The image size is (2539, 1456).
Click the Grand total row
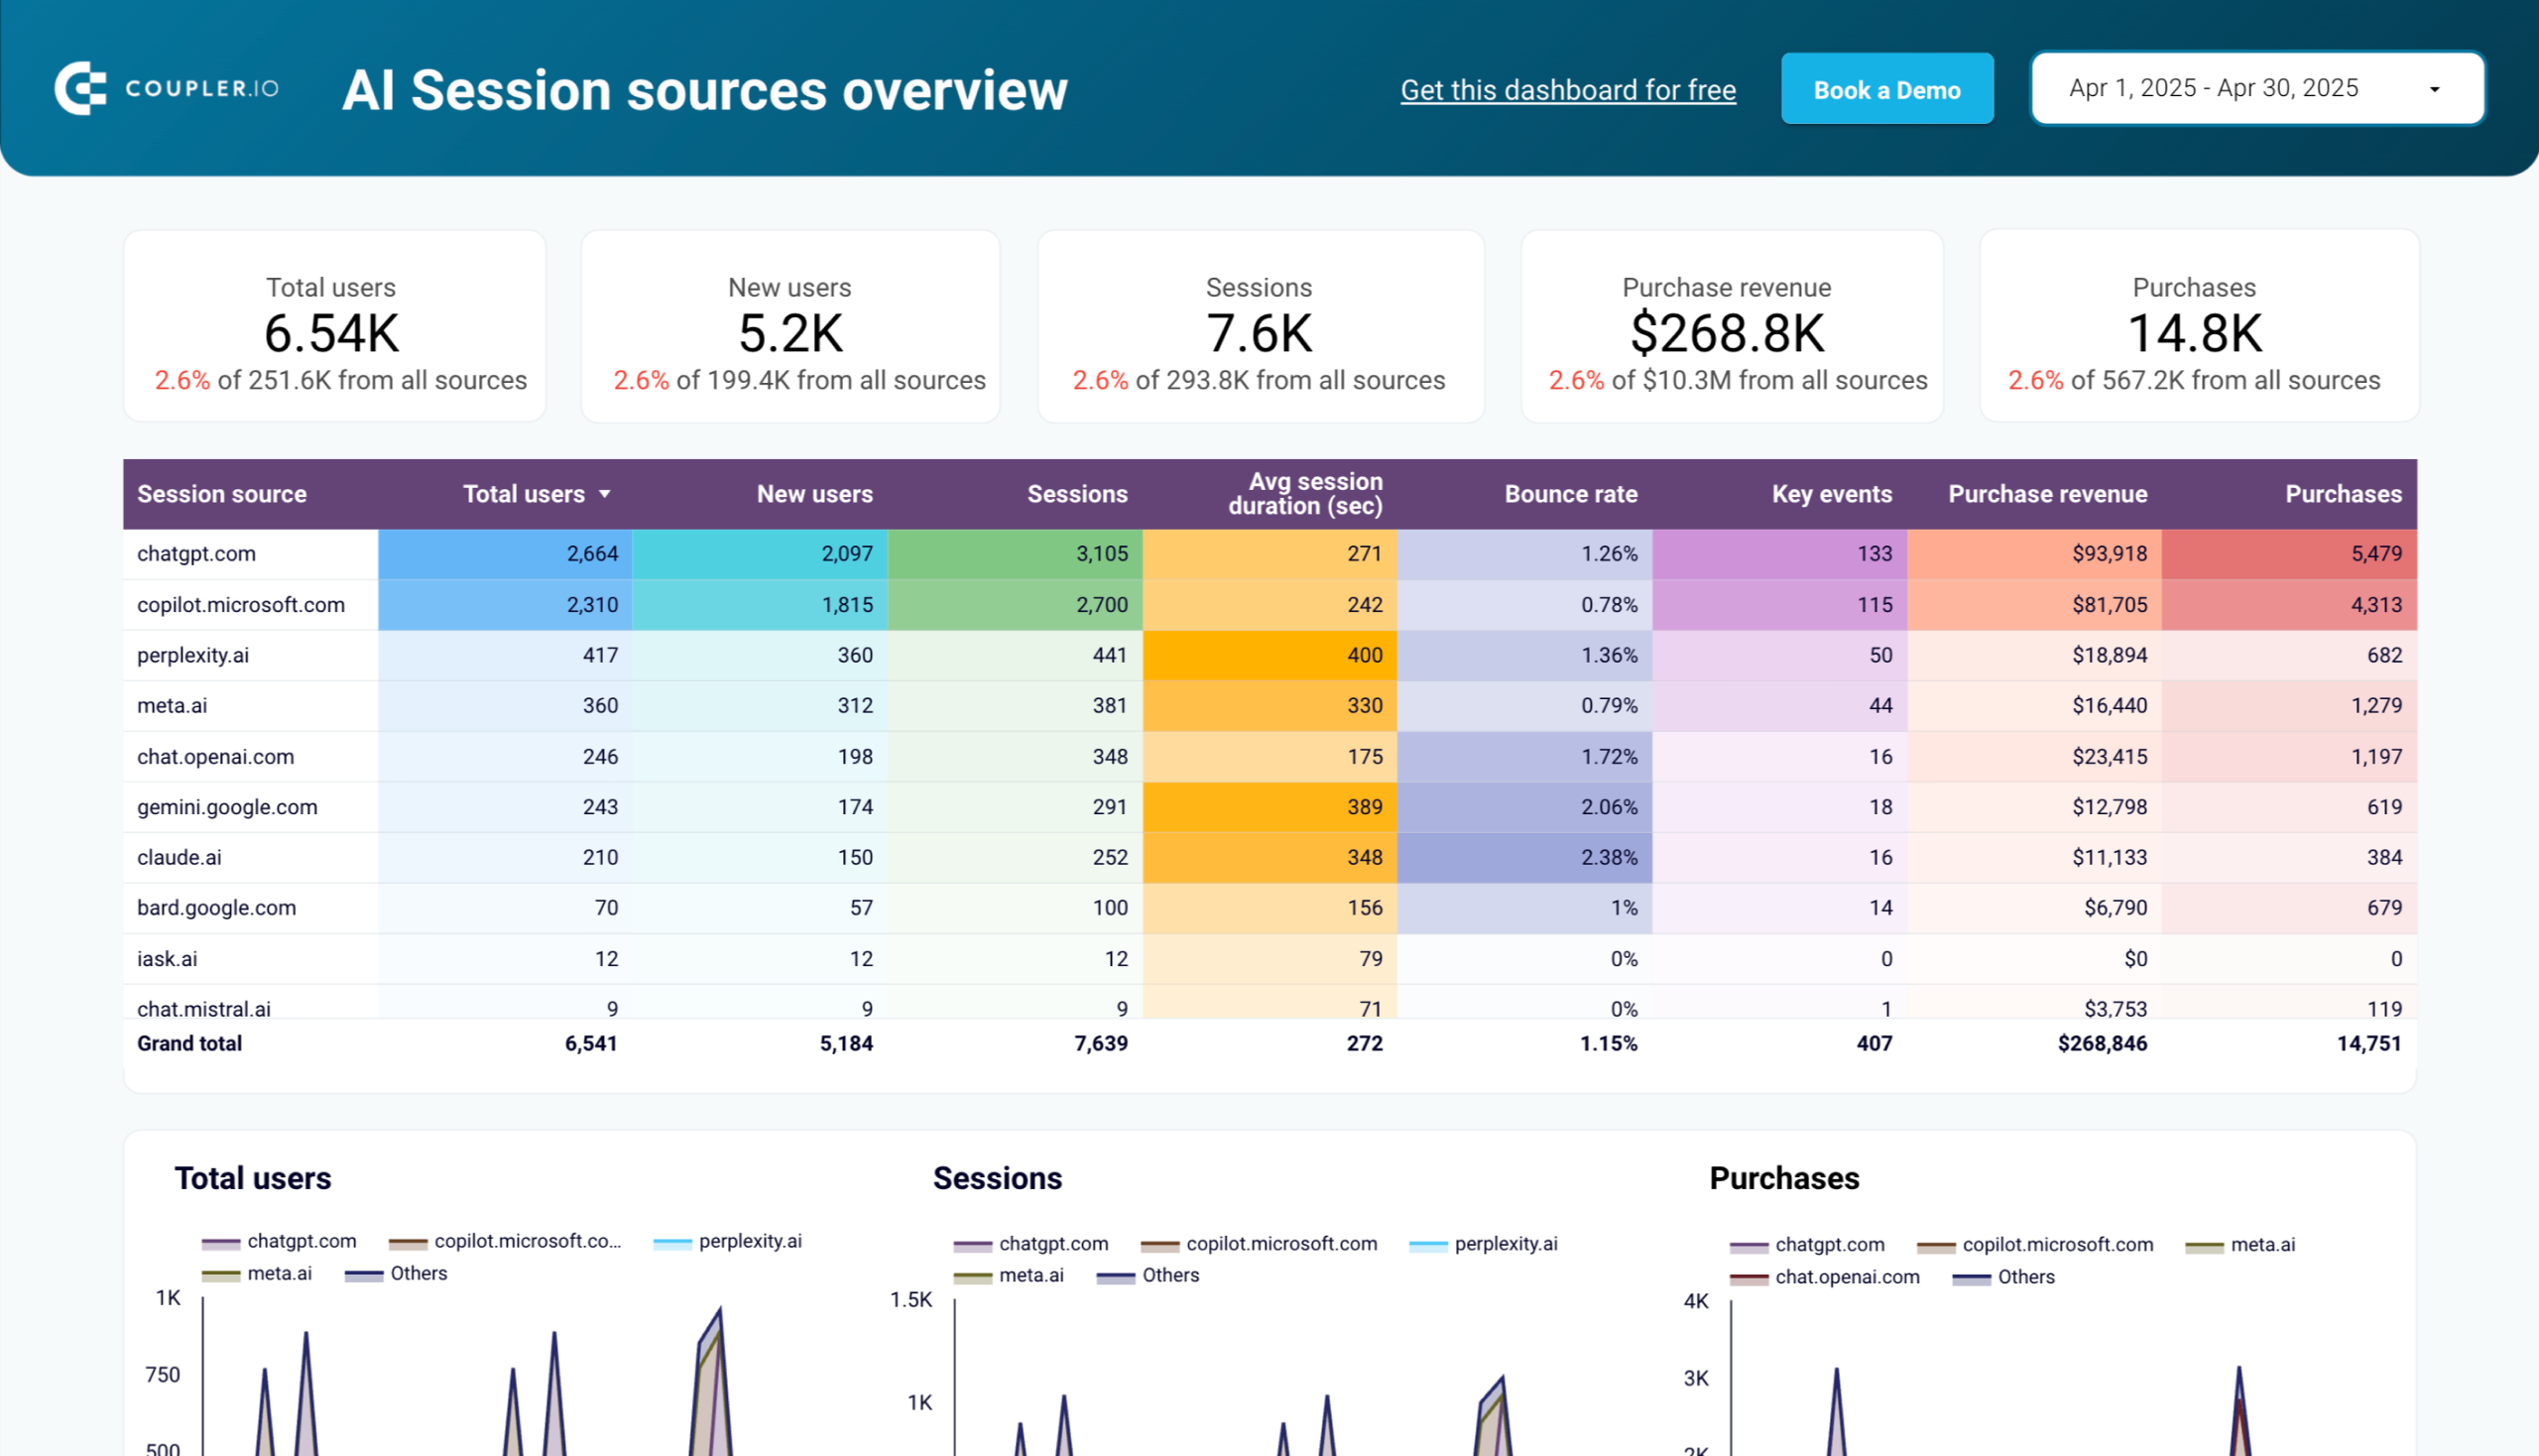190,1043
